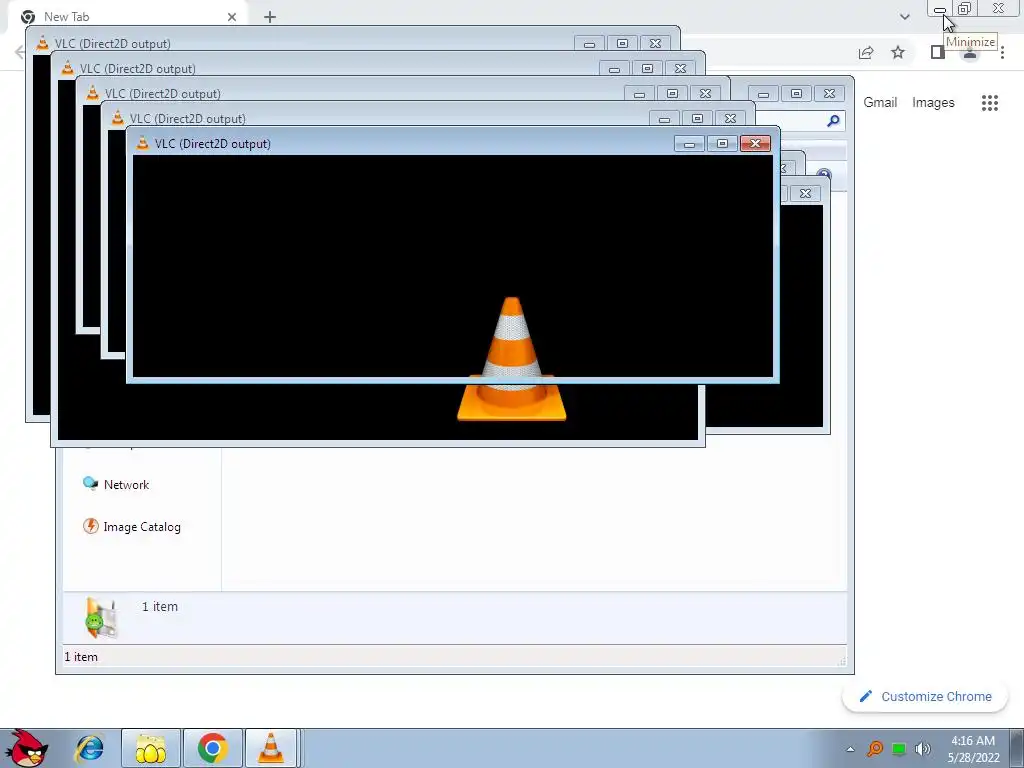Click the Chrome share this page icon

[866, 53]
